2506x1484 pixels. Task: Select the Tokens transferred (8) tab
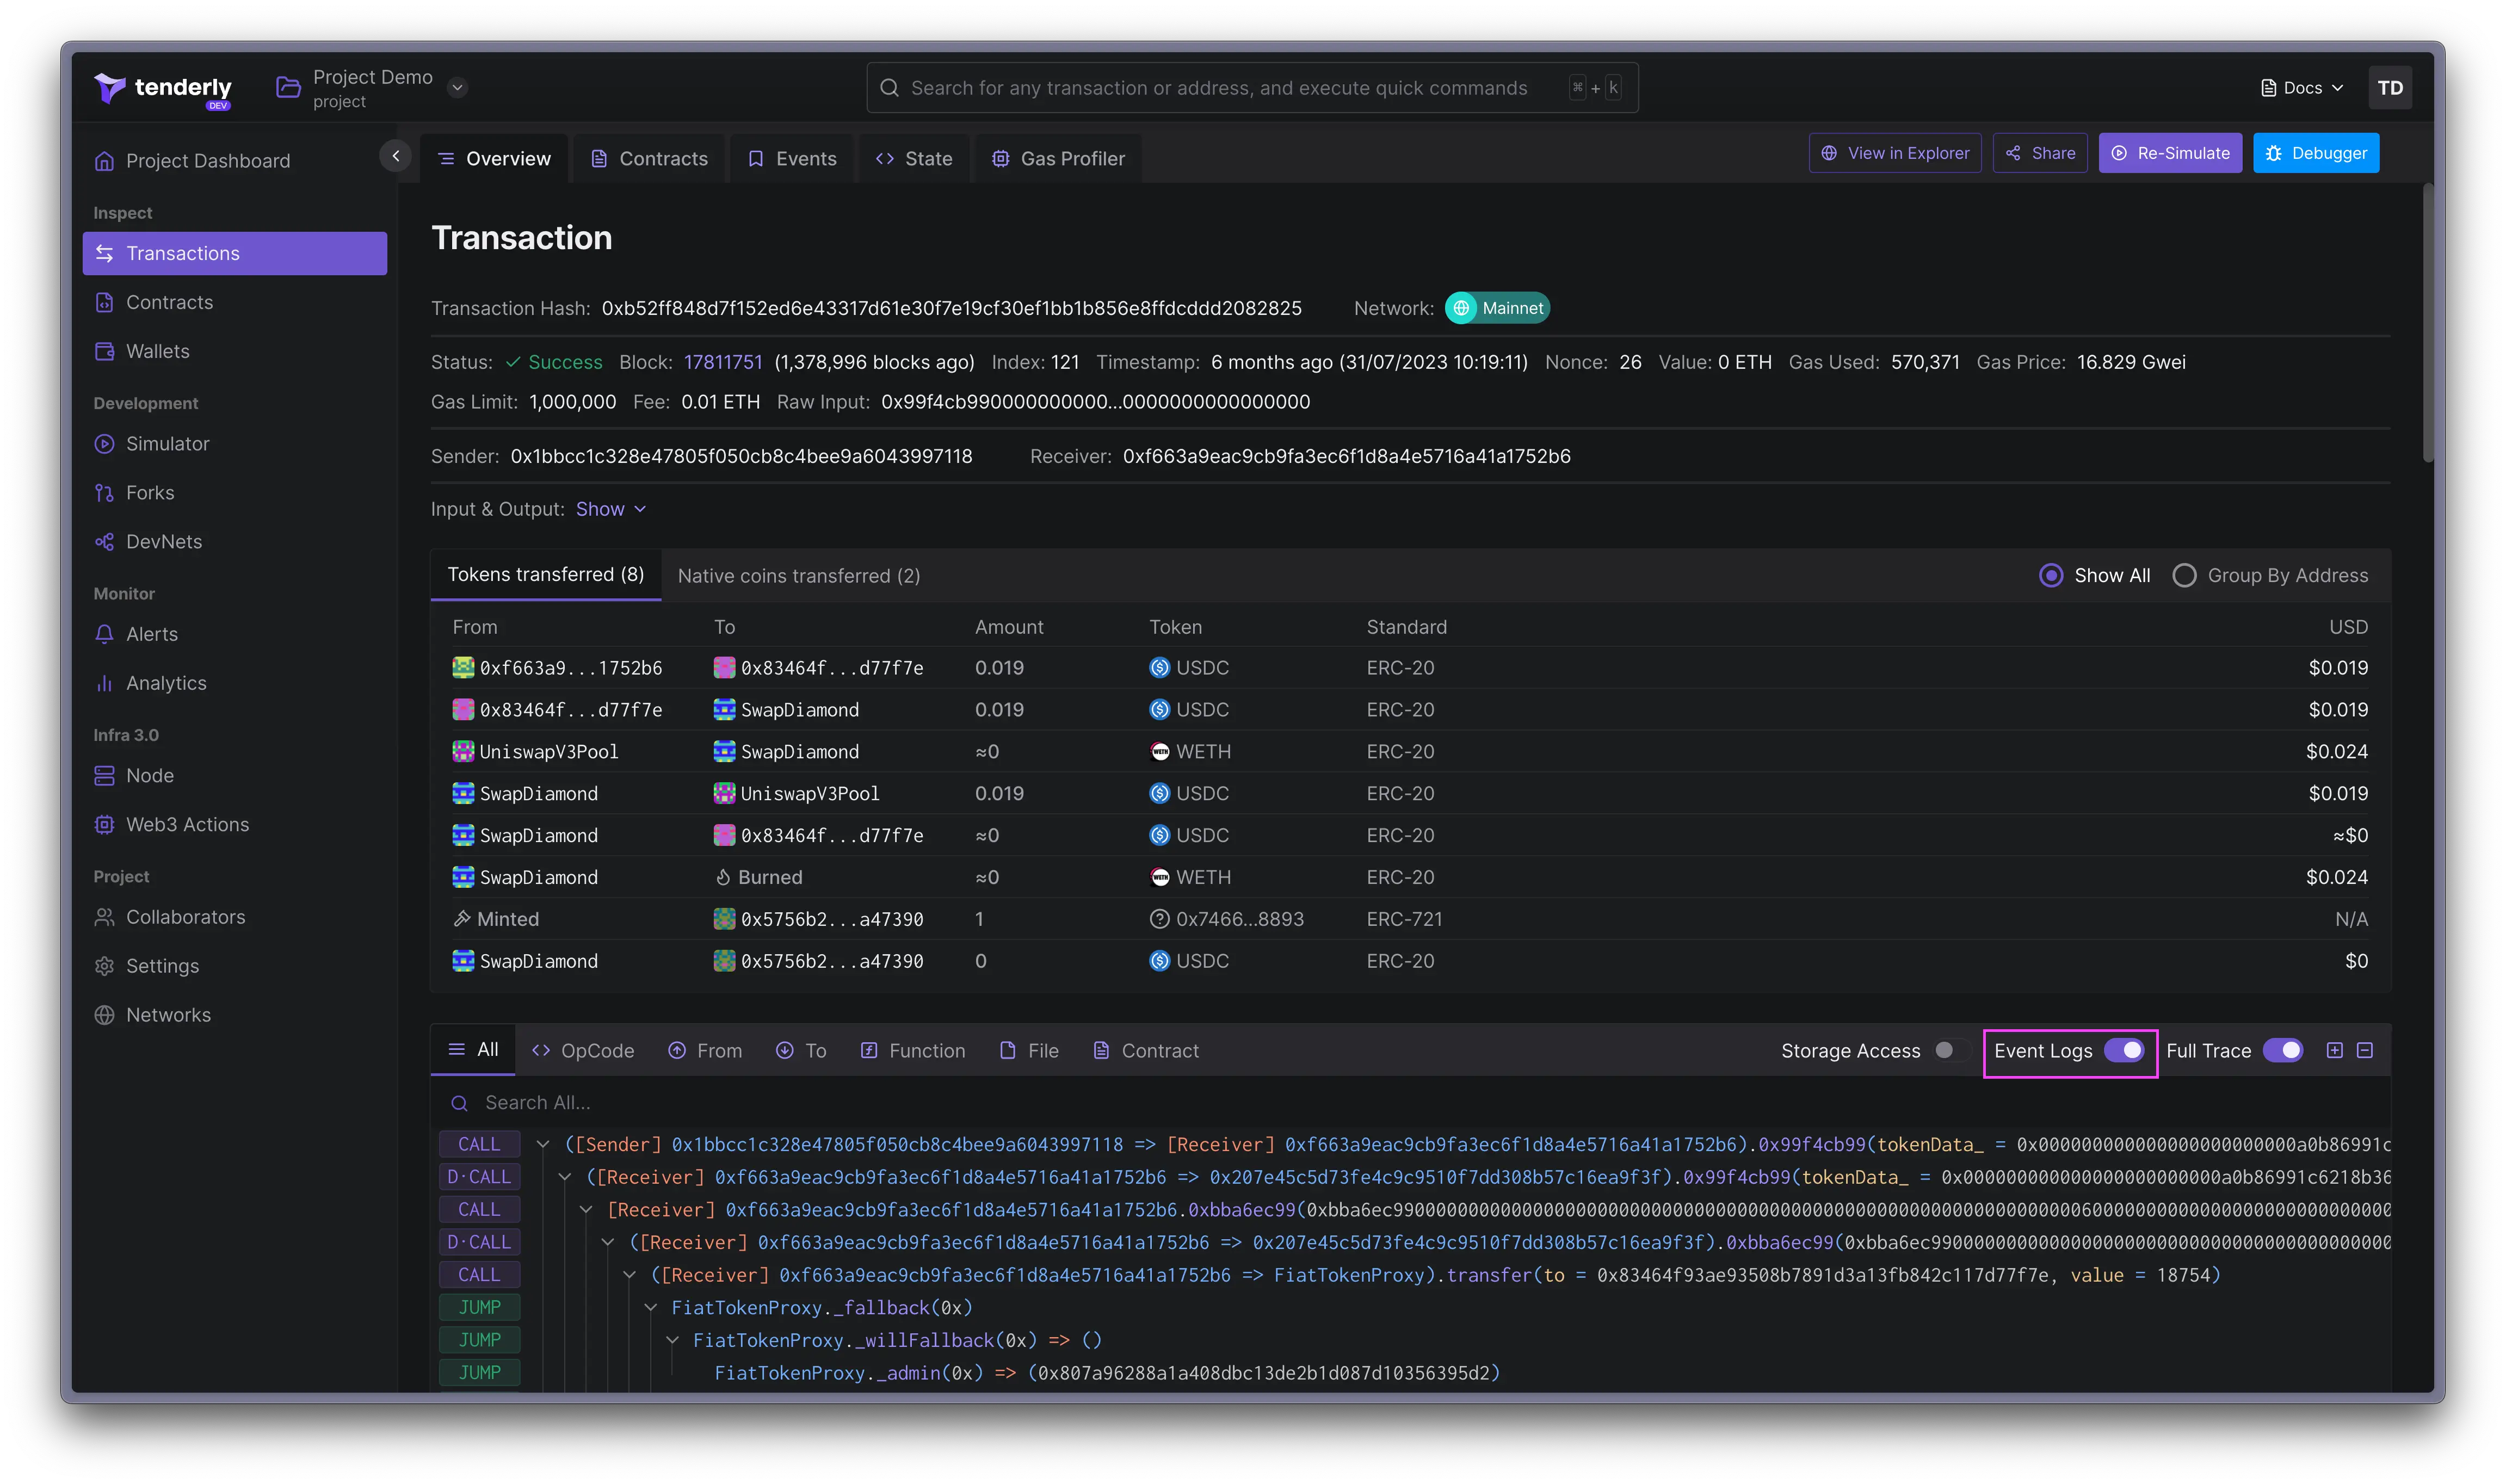[x=546, y=575]
